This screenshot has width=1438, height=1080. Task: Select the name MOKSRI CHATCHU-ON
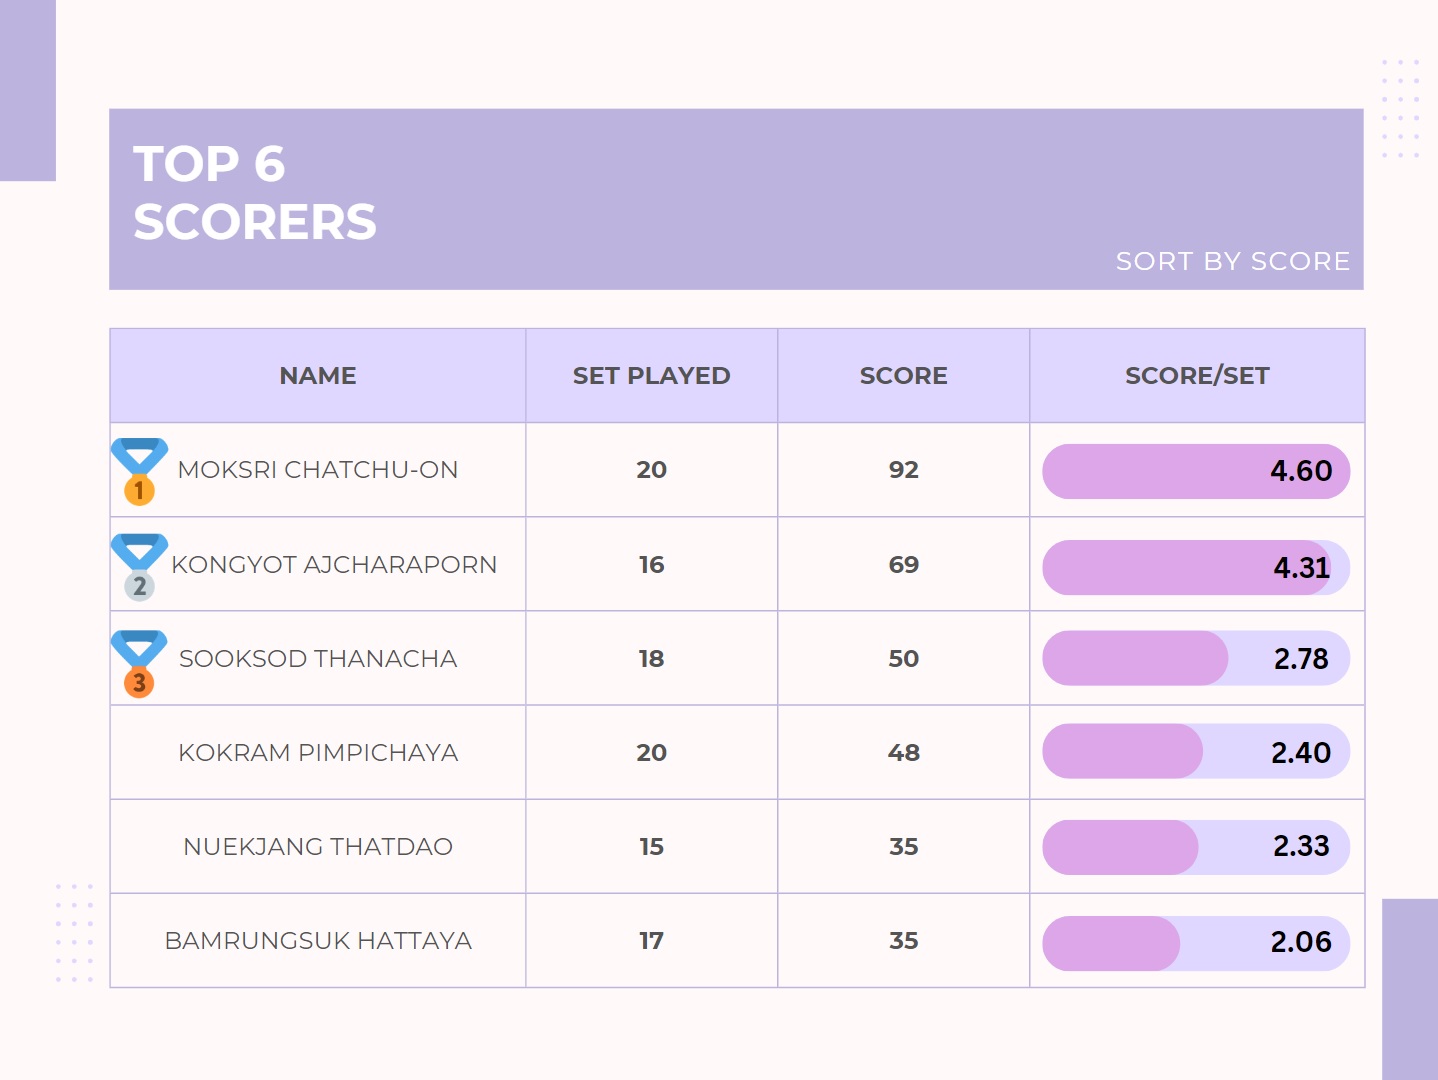[318, 470]
